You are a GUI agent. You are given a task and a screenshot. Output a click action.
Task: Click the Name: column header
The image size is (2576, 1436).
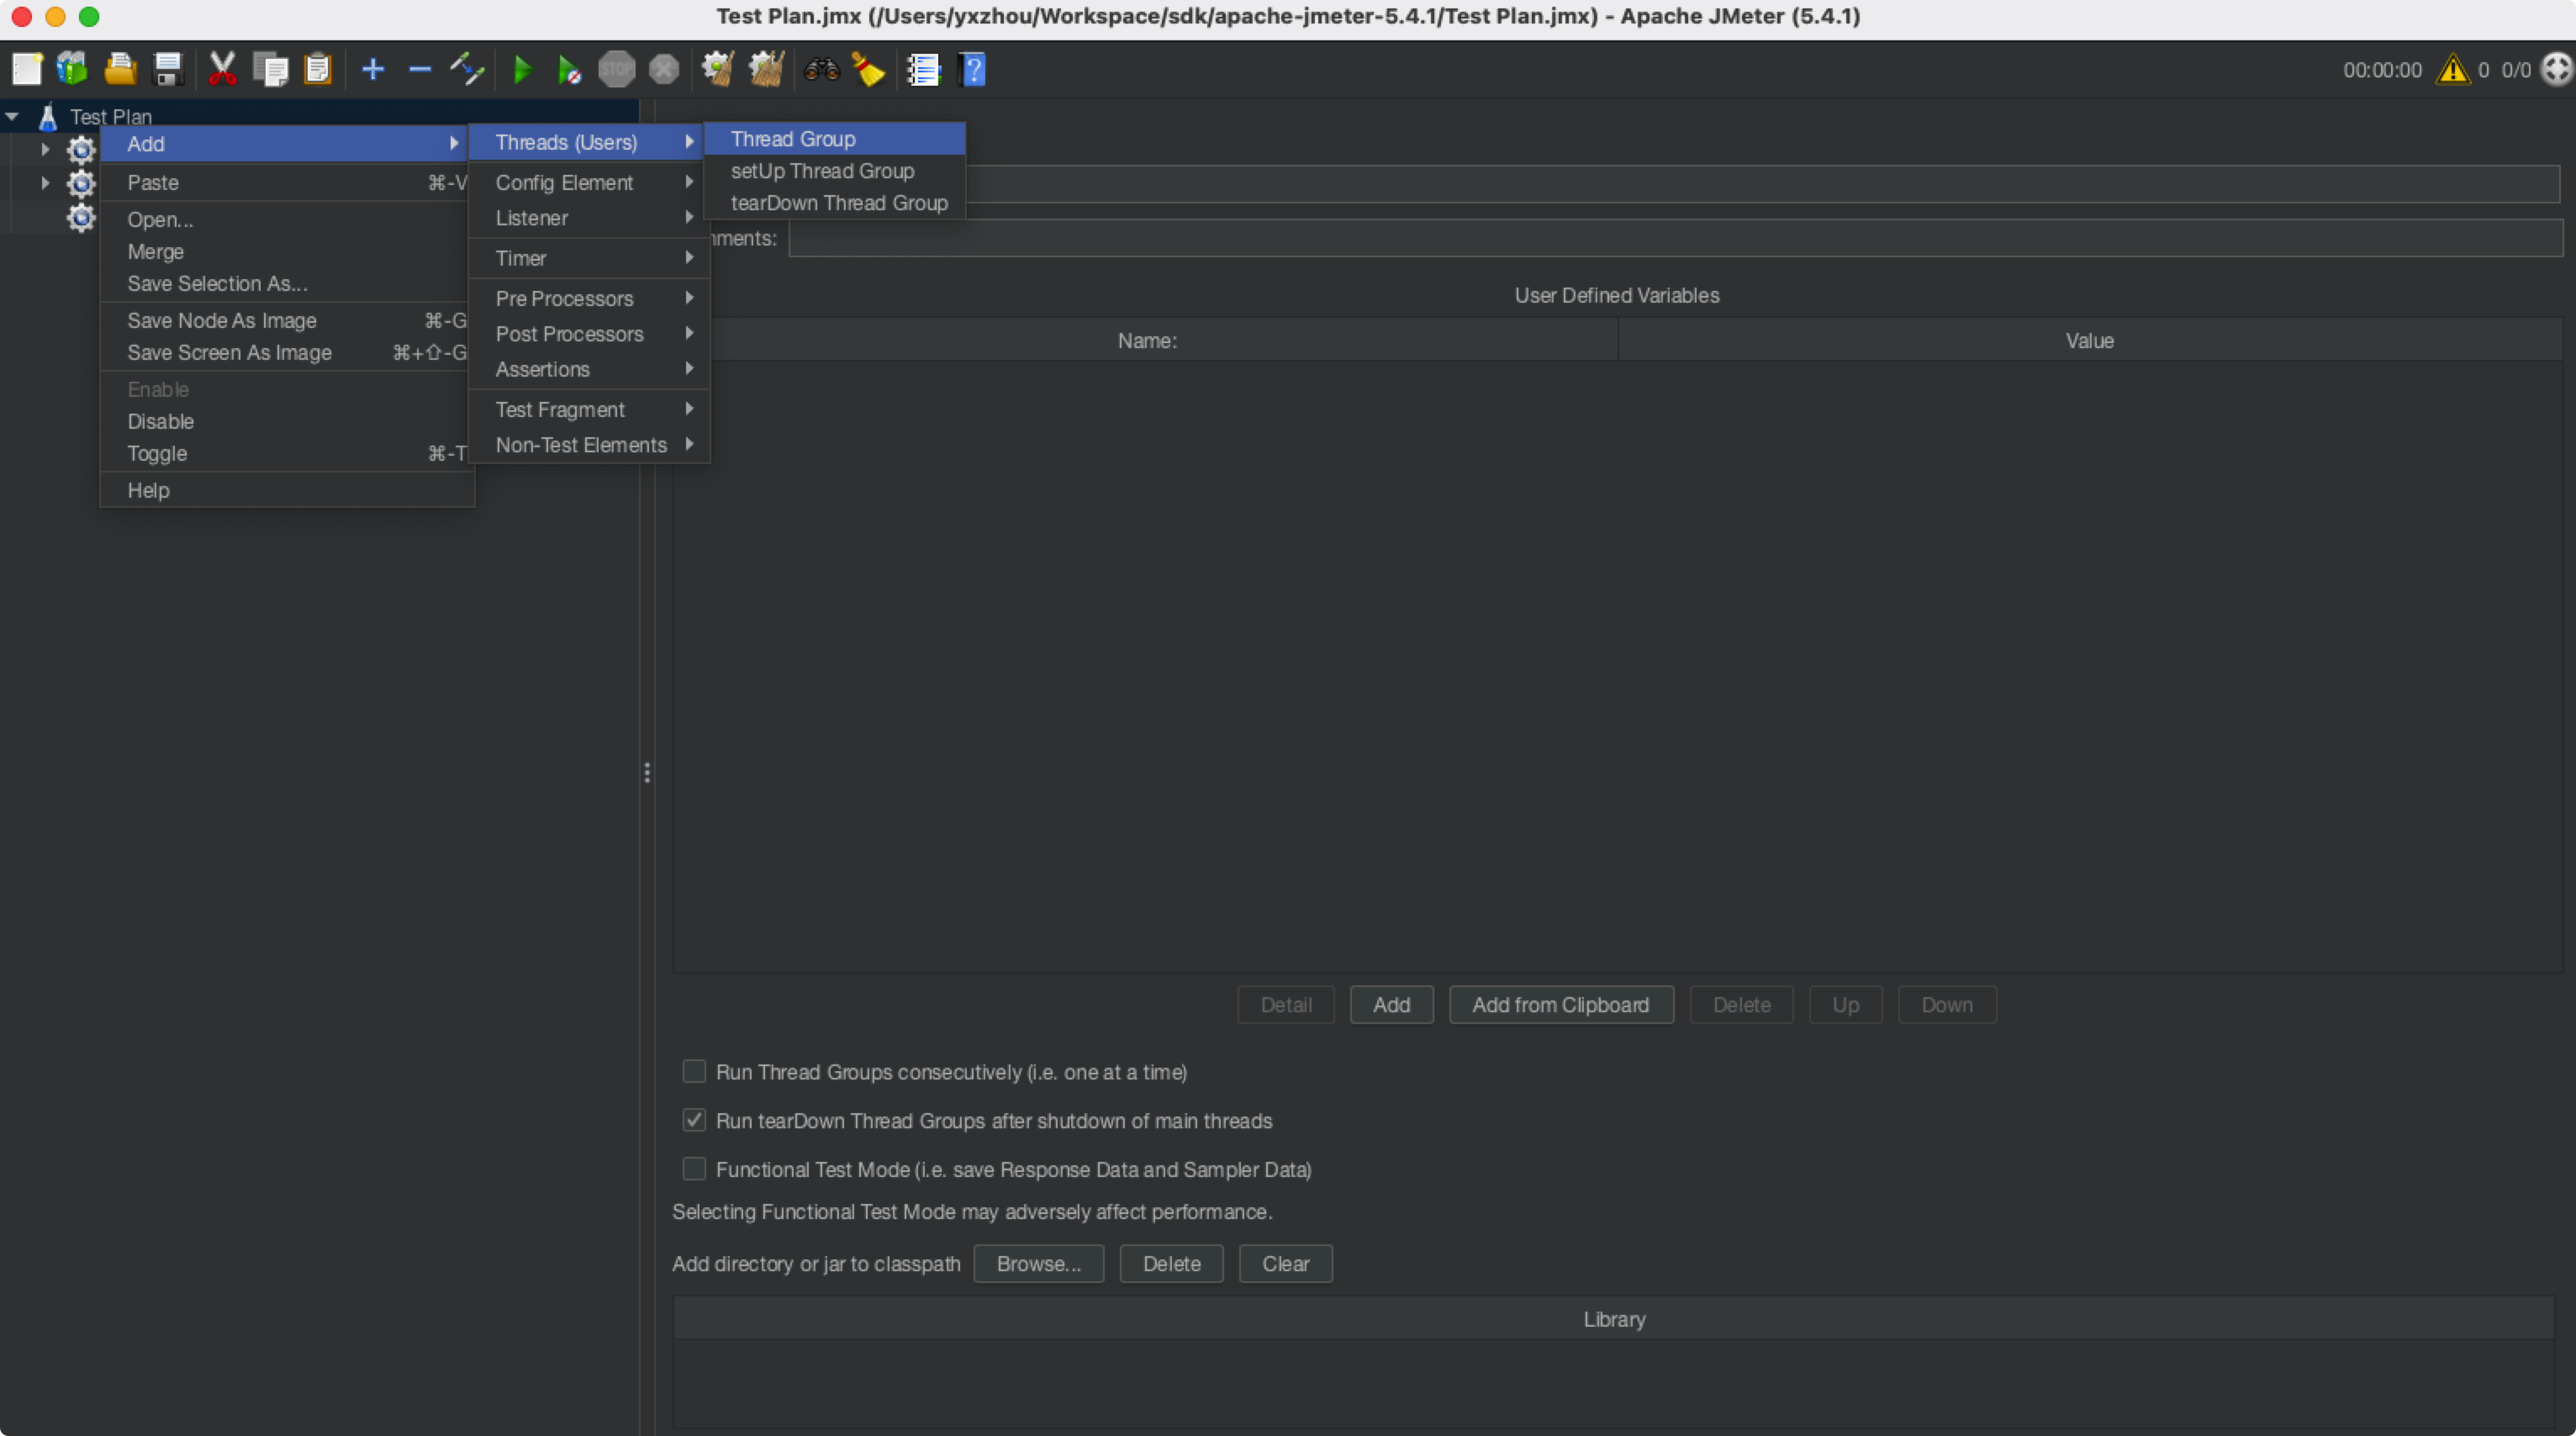coord(1146,340)
